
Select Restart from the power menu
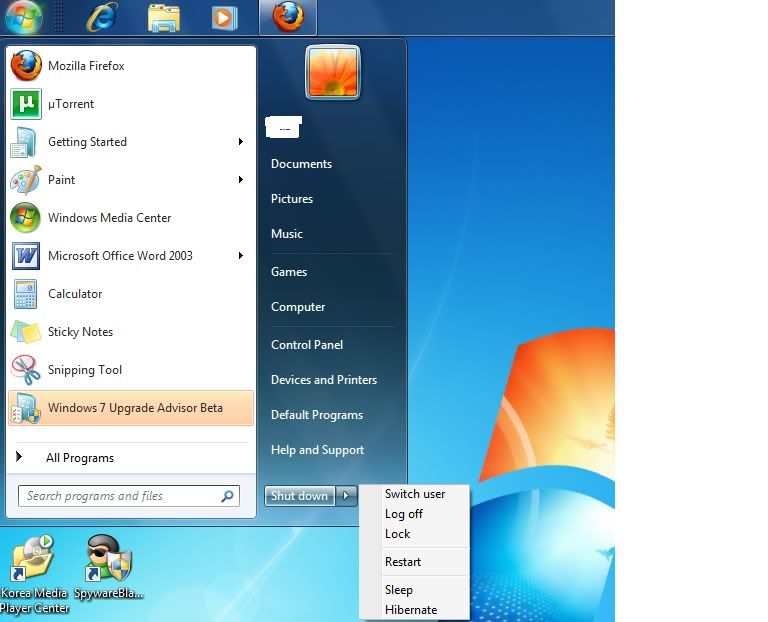pos(403,562)
